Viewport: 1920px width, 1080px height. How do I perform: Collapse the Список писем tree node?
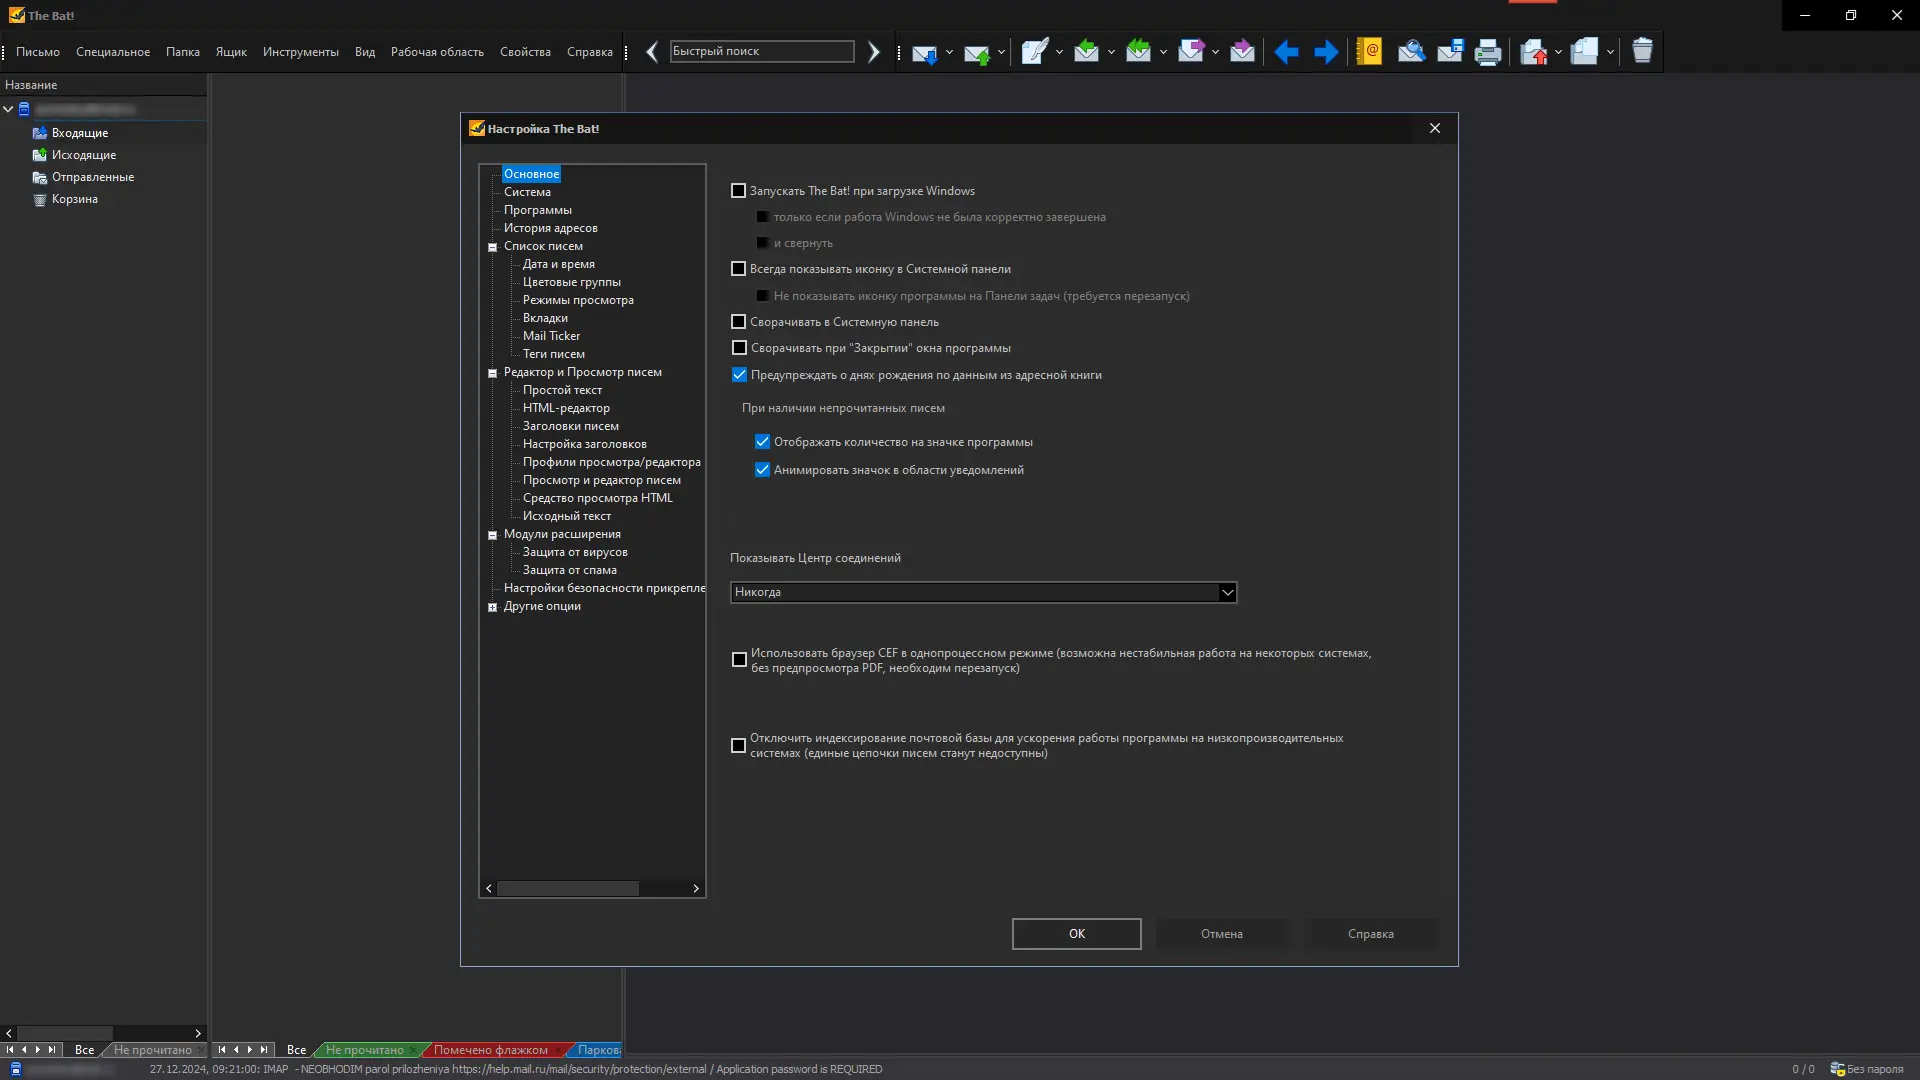click(x=492, y=247)
